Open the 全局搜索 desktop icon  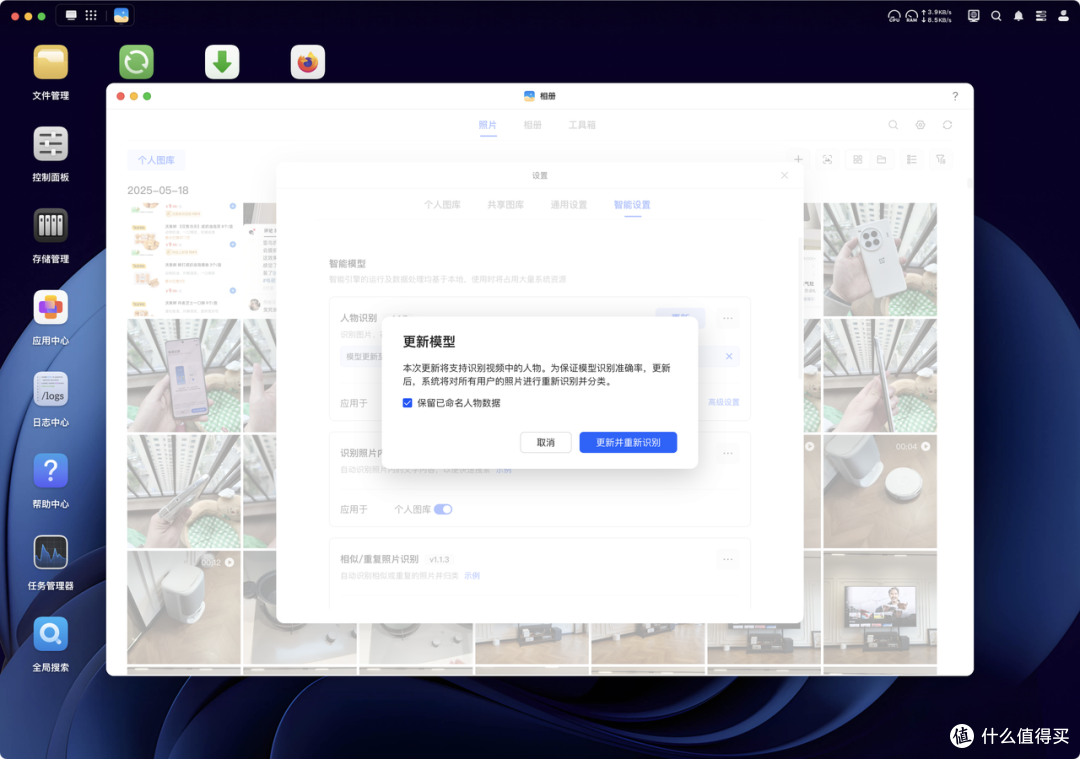coord(50,634)
